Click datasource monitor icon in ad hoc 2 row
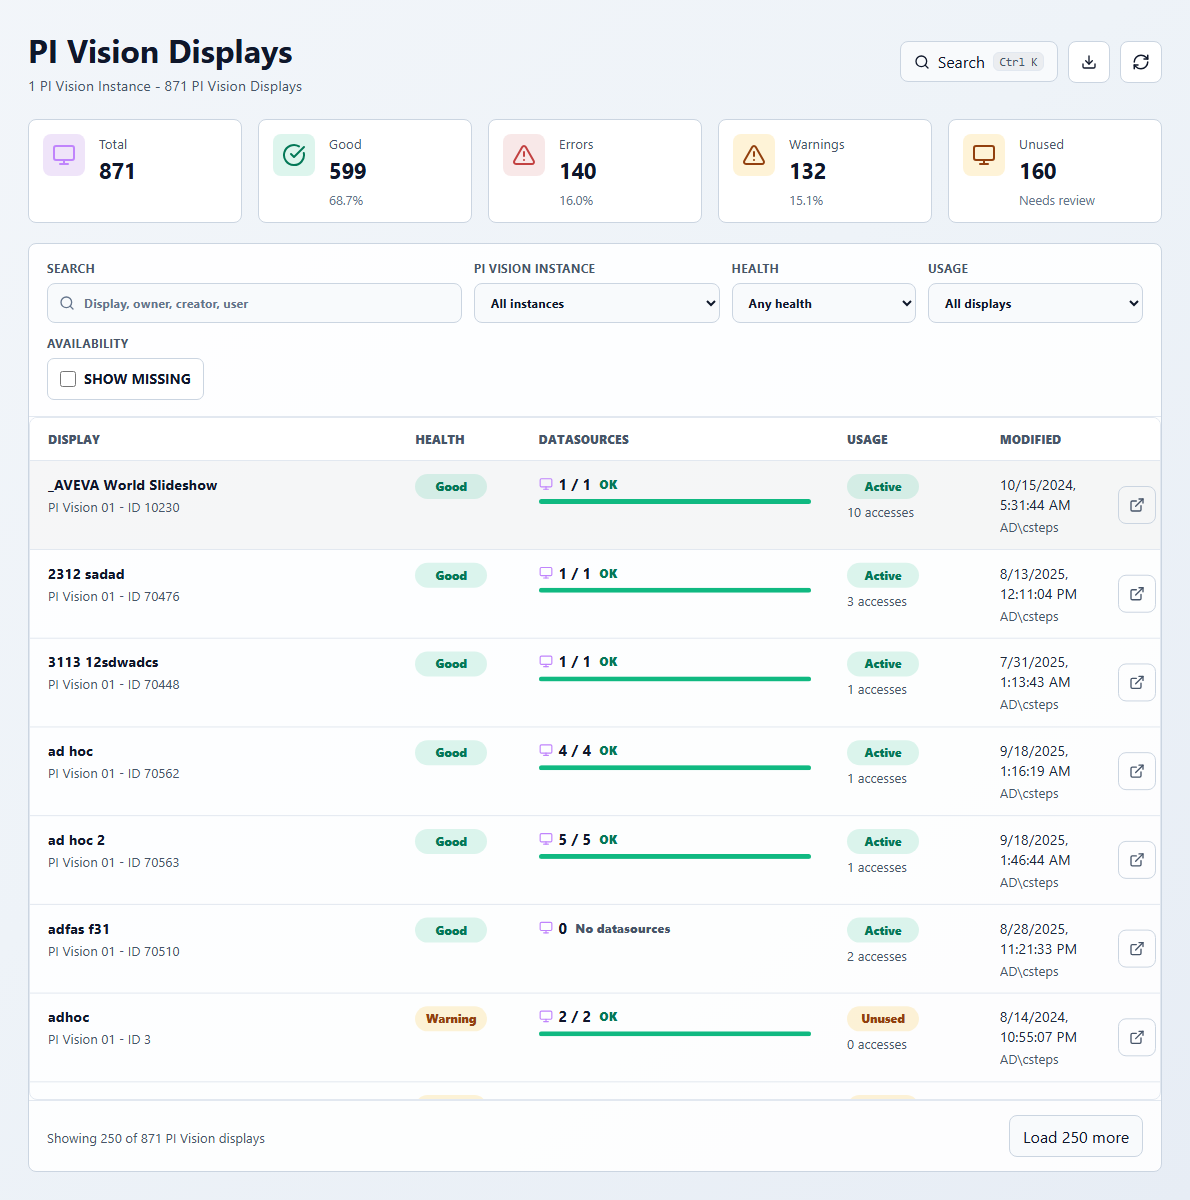This screenshot has height=1200, width=1190. point(546,839)
